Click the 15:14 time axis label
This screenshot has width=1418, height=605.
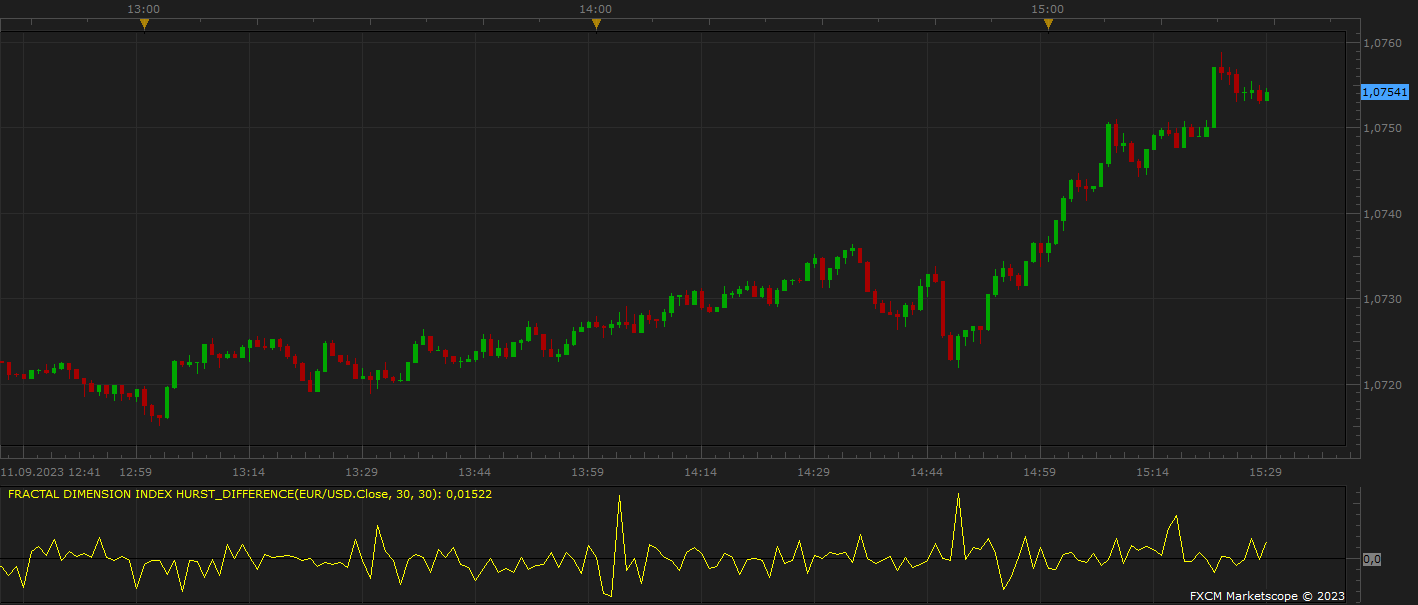click(1153, 472)
